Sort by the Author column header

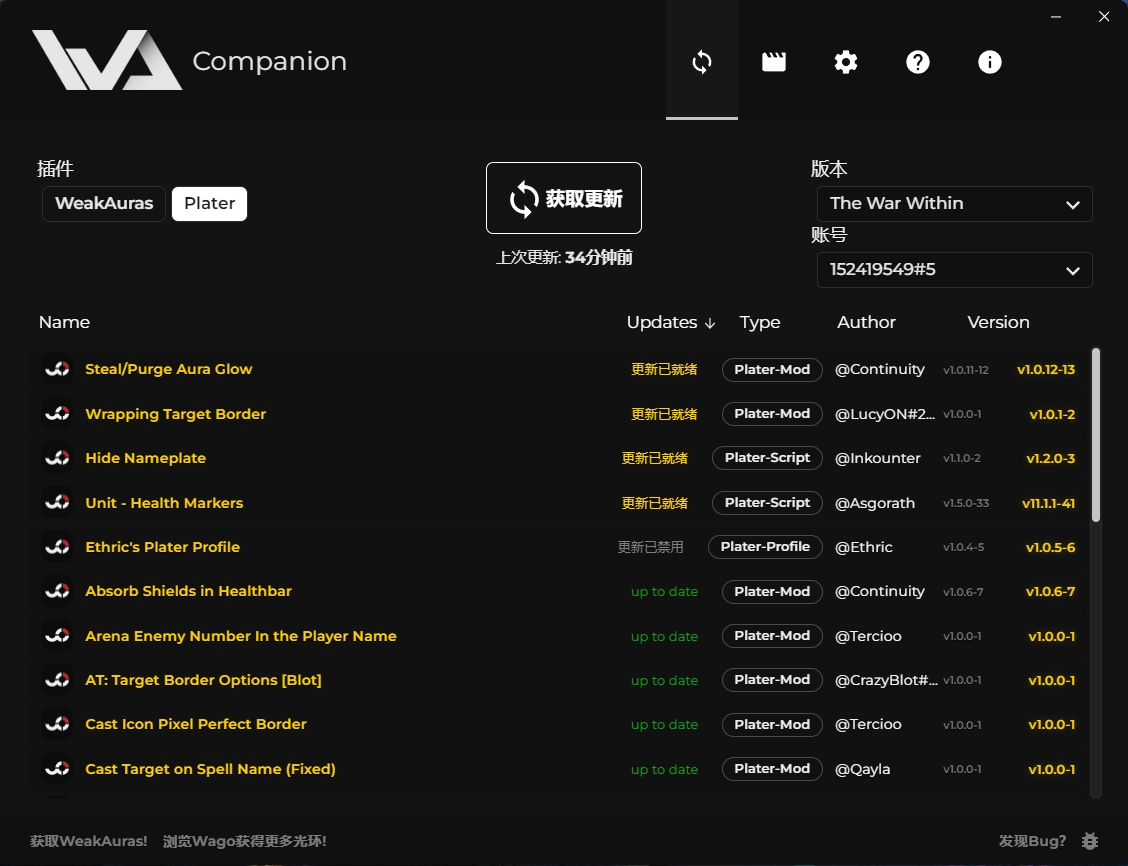[866, 322]
